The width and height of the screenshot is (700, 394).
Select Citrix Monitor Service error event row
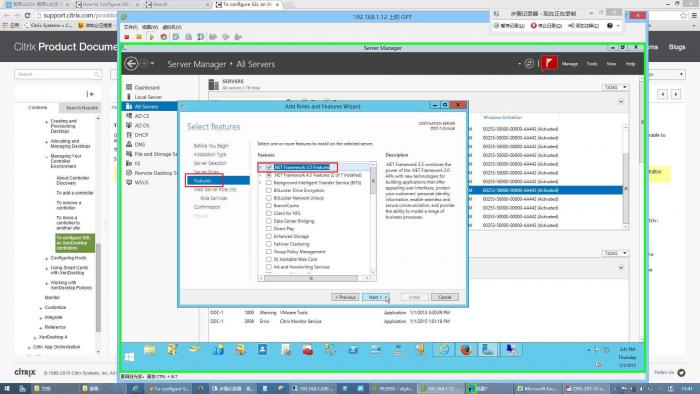(x=330, y=321)
